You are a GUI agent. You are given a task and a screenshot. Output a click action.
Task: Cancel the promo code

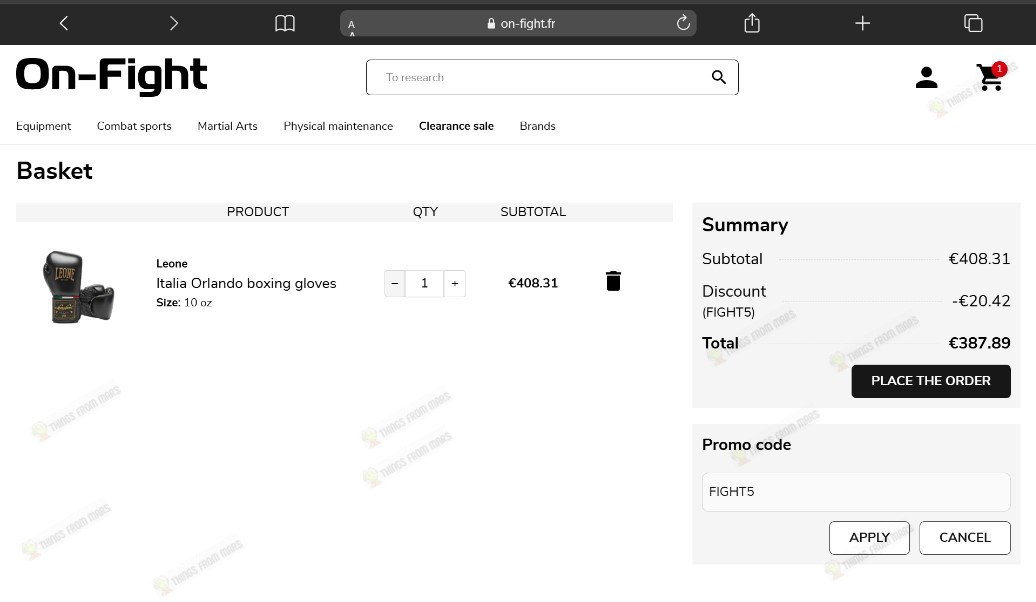[965, 538]
